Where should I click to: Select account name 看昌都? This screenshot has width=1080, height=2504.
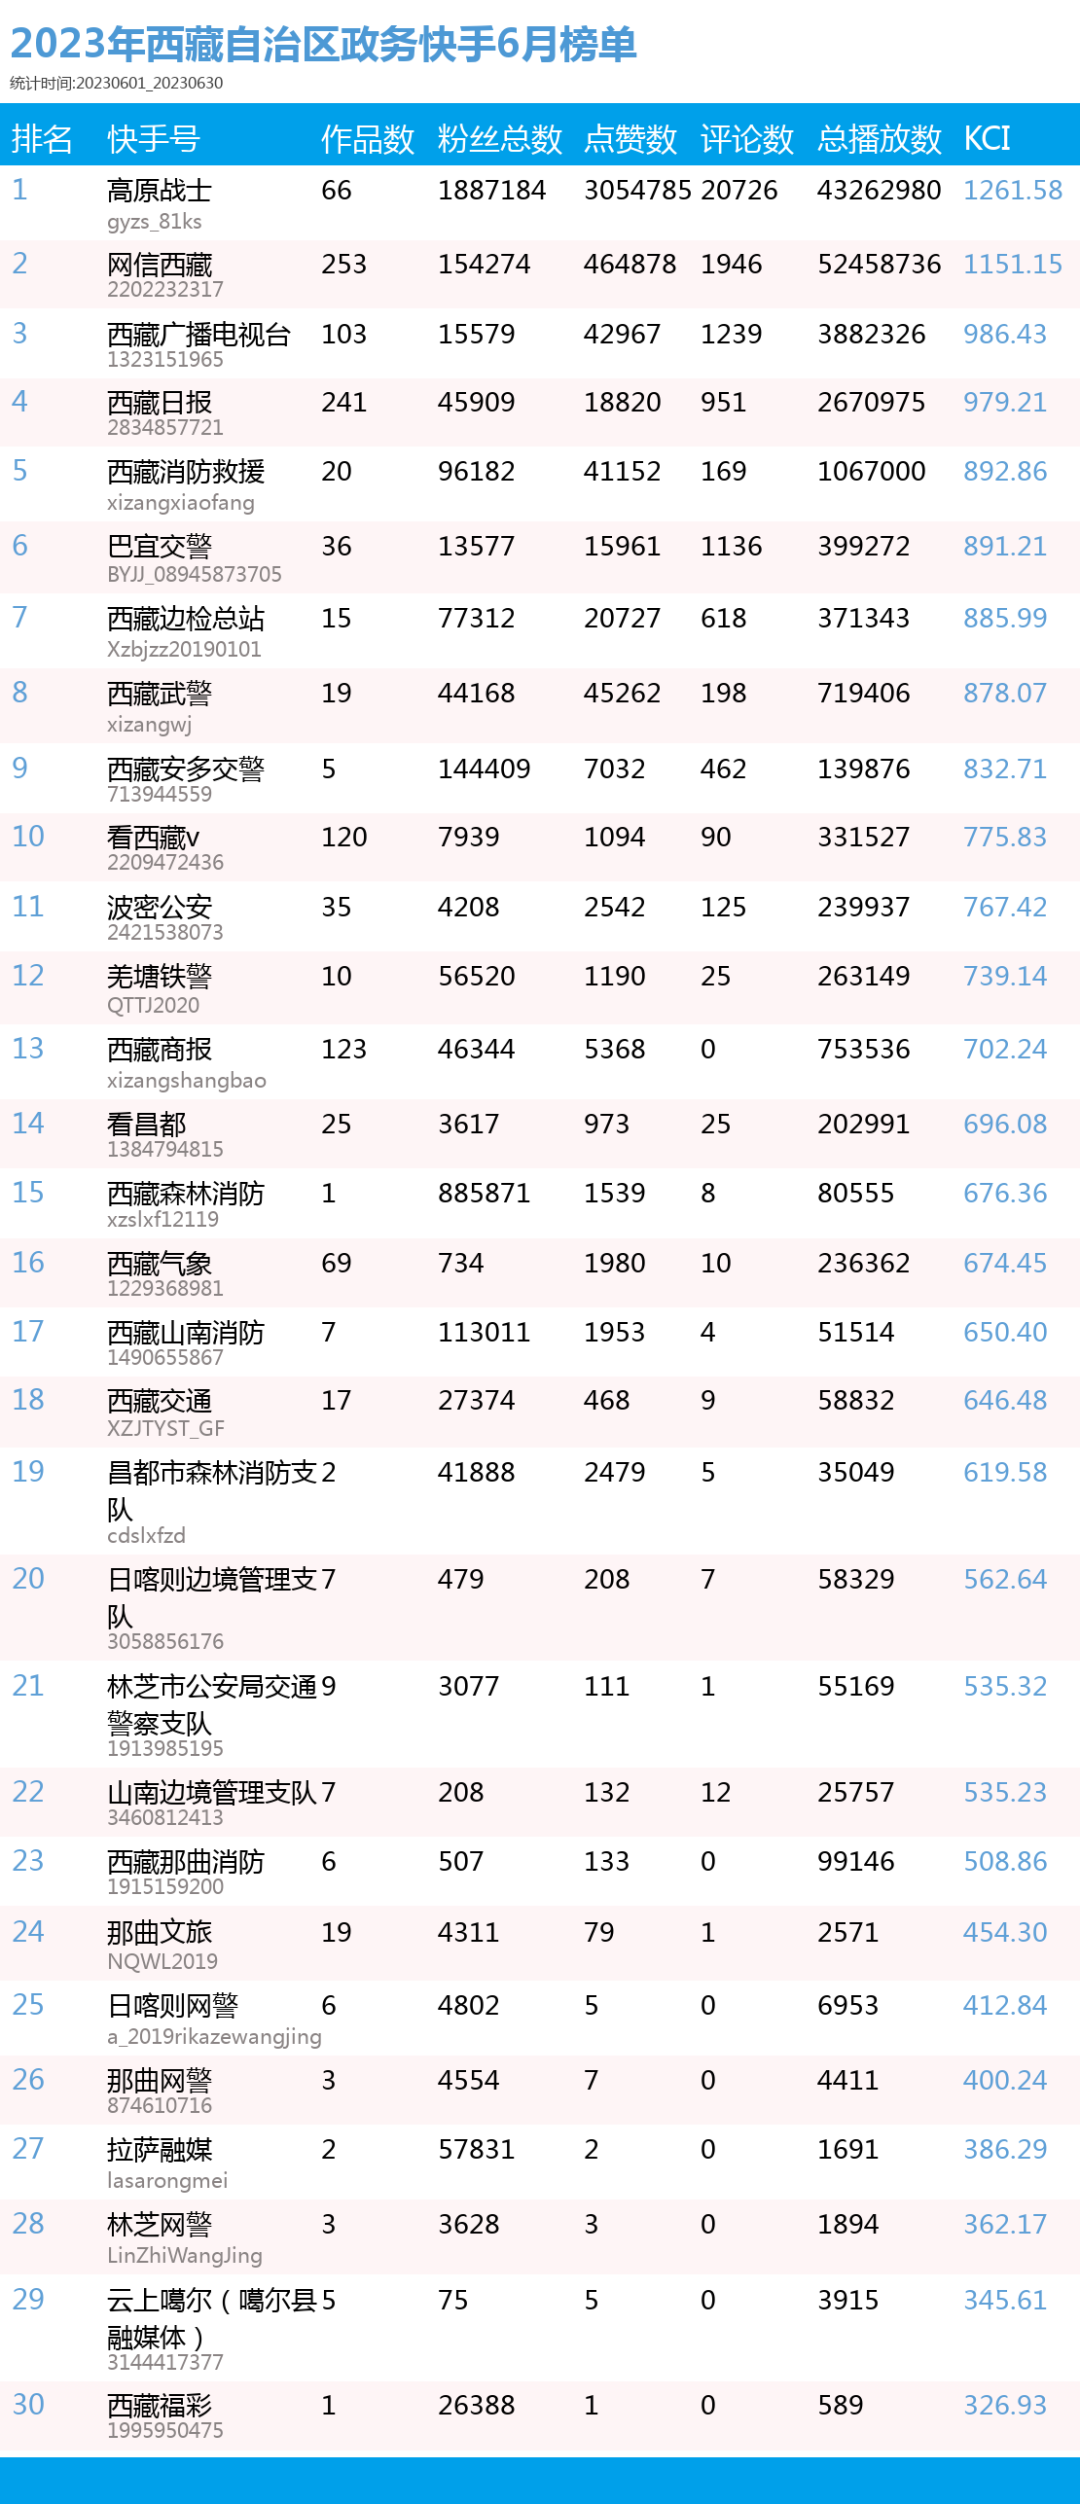pos(146,1124)
